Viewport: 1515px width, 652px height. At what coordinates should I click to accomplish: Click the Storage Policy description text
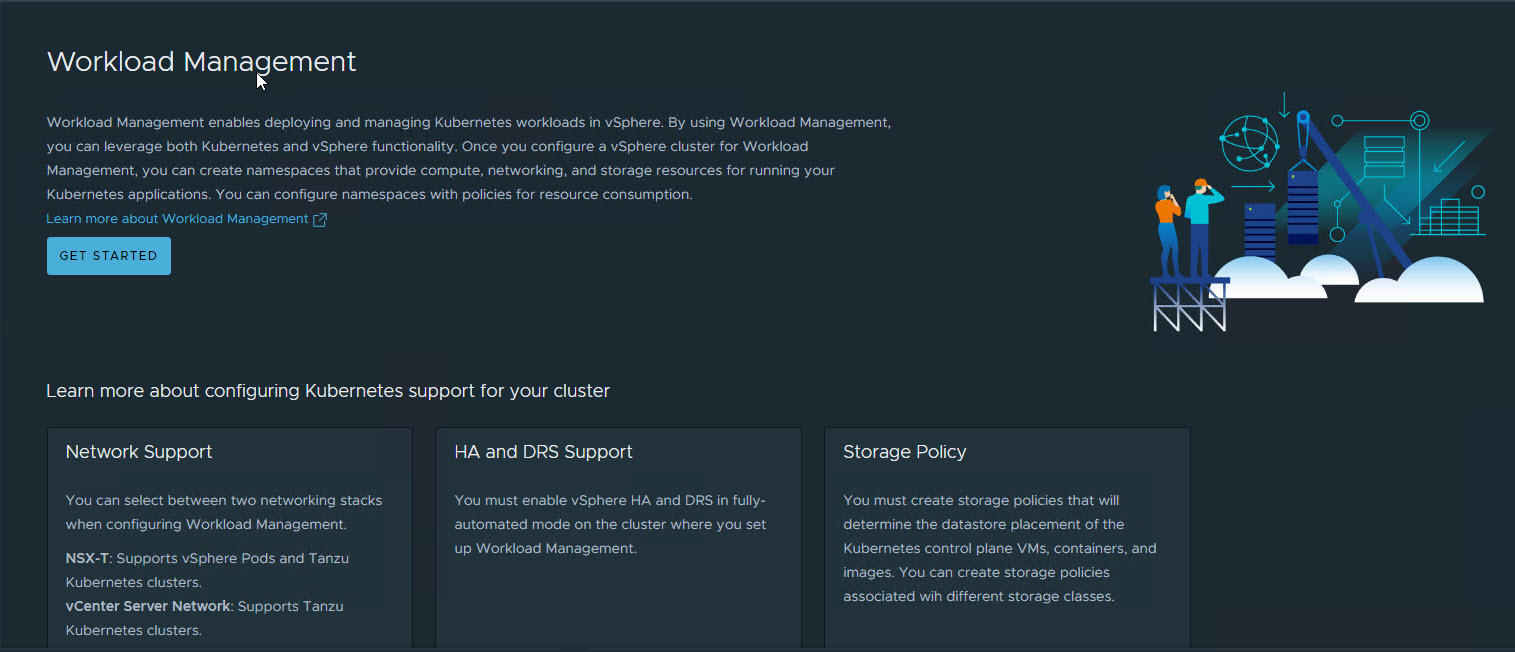coord(999,548)
